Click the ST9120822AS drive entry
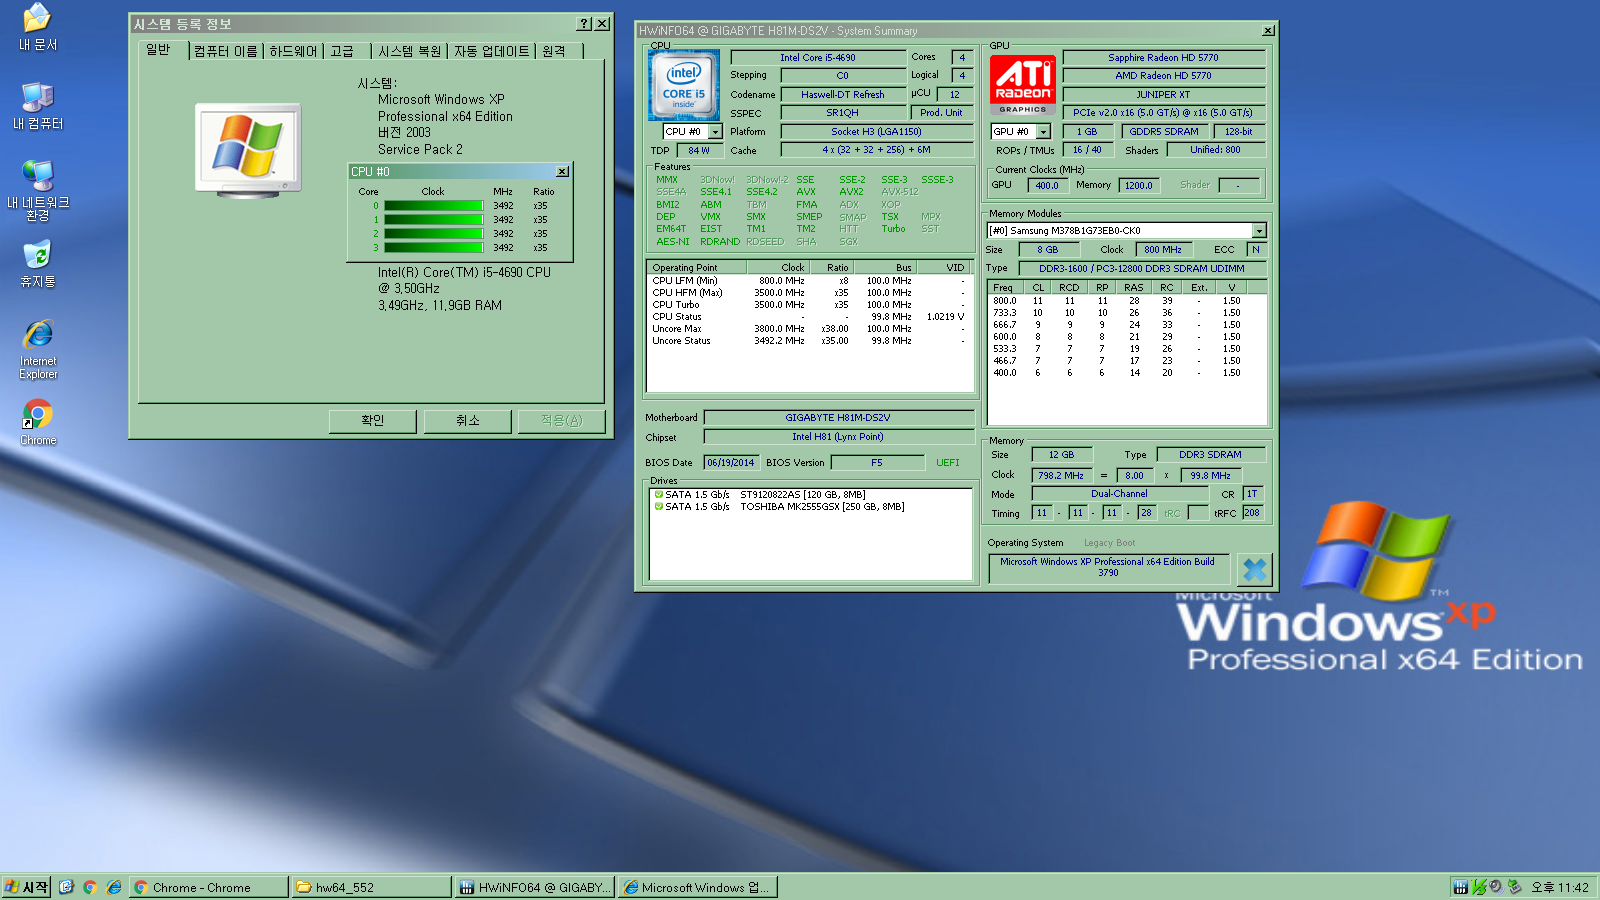 click(810, 495)
